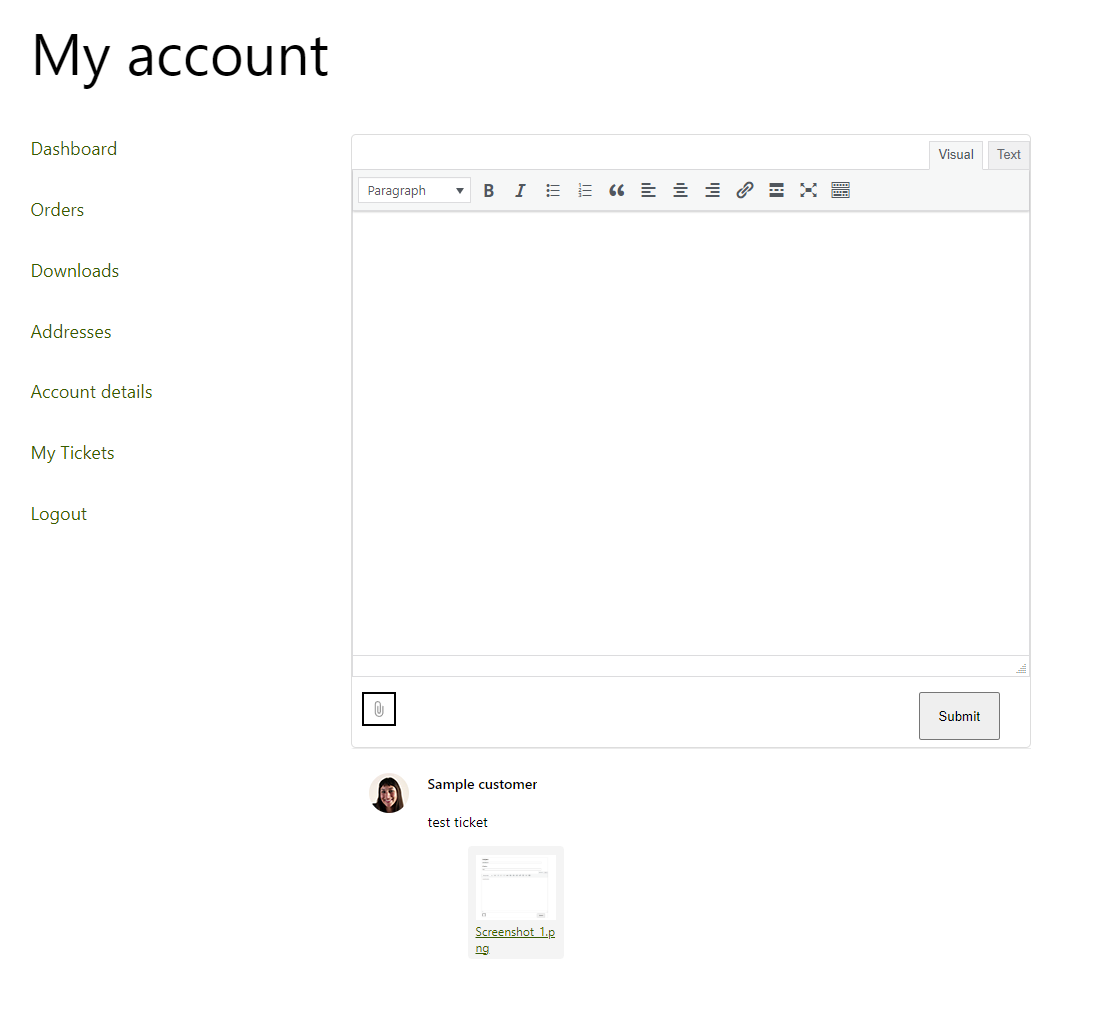Add a blockquote to the reply
Image resolution: width=1097 pixels, height=1018 pixels.
pos(617,190)
